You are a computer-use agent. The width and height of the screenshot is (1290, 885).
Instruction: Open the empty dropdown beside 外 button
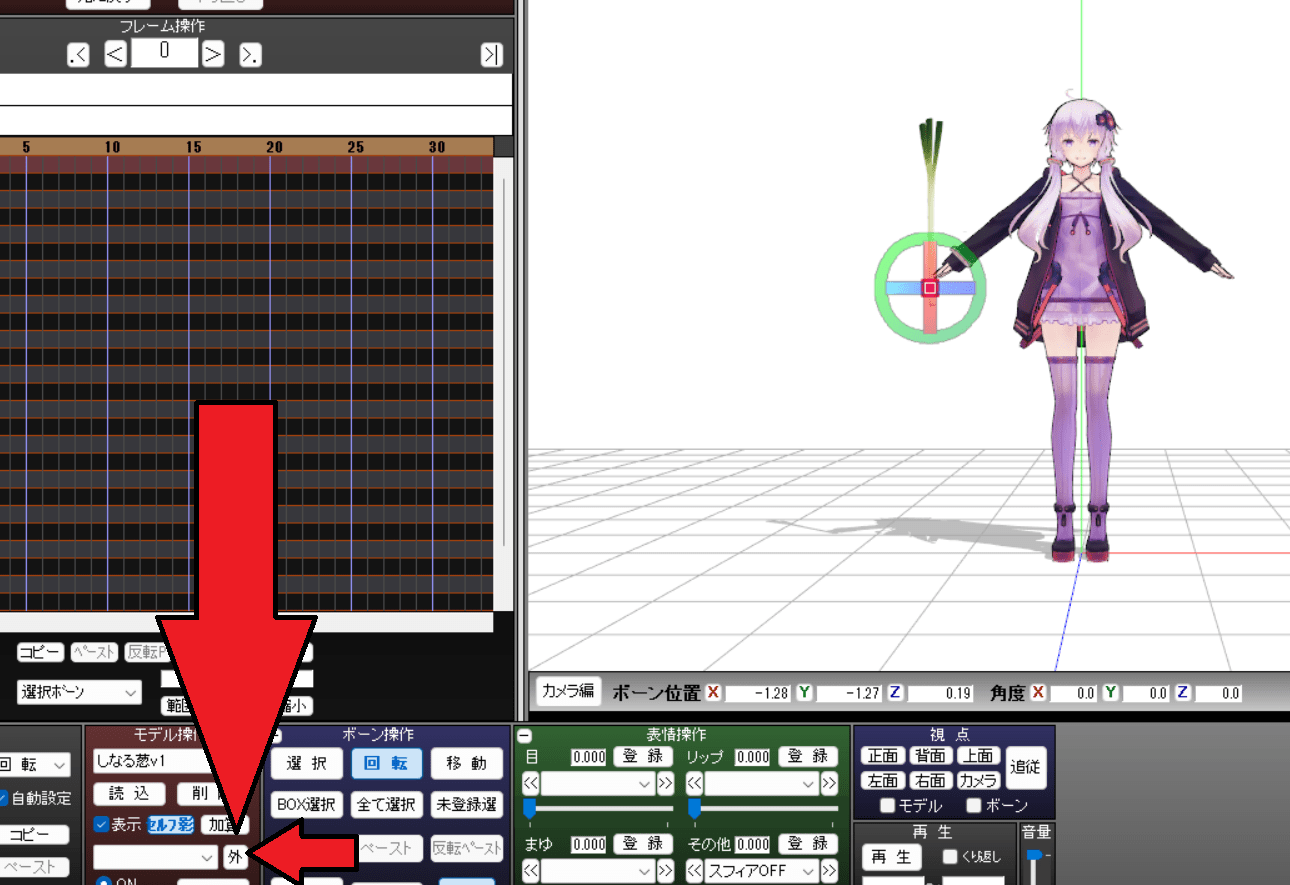(x=155, y=857)
